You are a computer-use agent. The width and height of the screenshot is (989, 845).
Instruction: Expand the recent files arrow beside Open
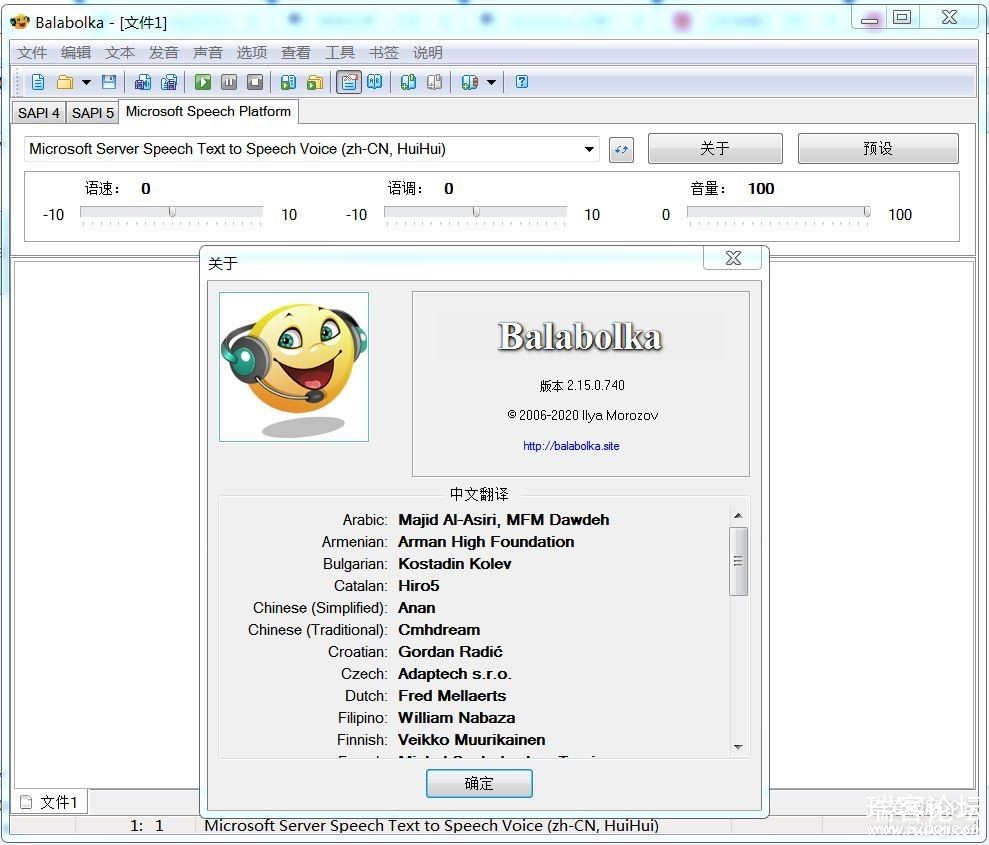click(86, 82)
